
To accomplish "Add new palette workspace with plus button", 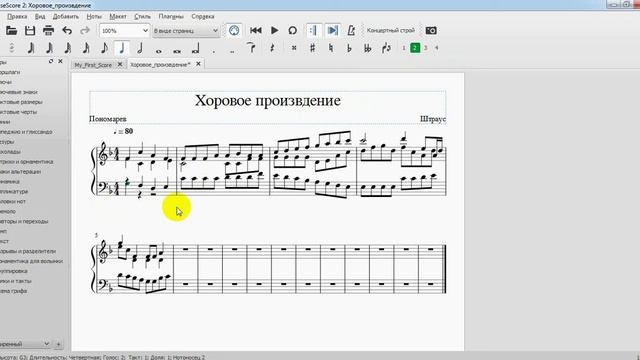I will coord(58,344).
